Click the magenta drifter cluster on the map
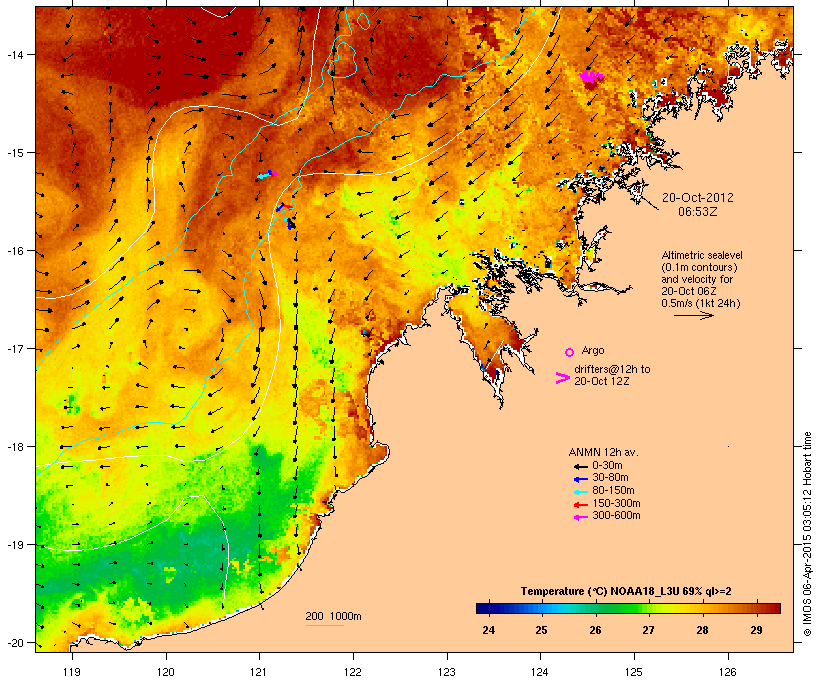 click(x=591, y=77)
